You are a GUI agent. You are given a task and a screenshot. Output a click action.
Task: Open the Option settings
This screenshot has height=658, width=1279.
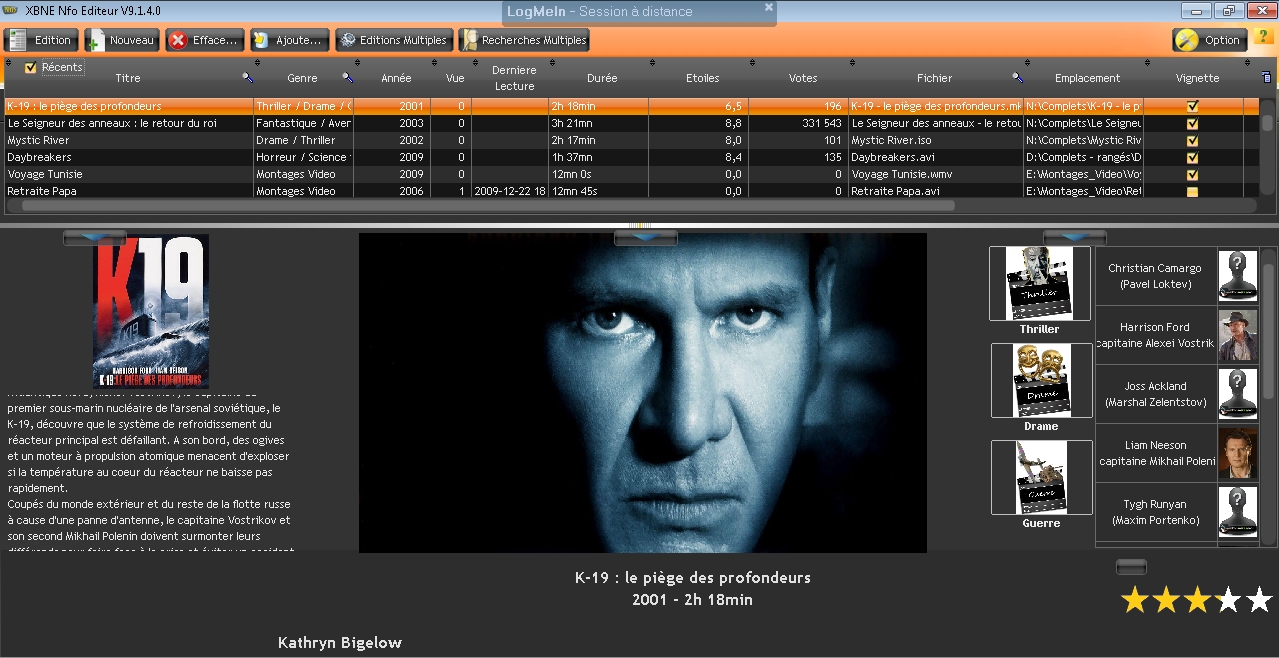[x=1210, y=40]
